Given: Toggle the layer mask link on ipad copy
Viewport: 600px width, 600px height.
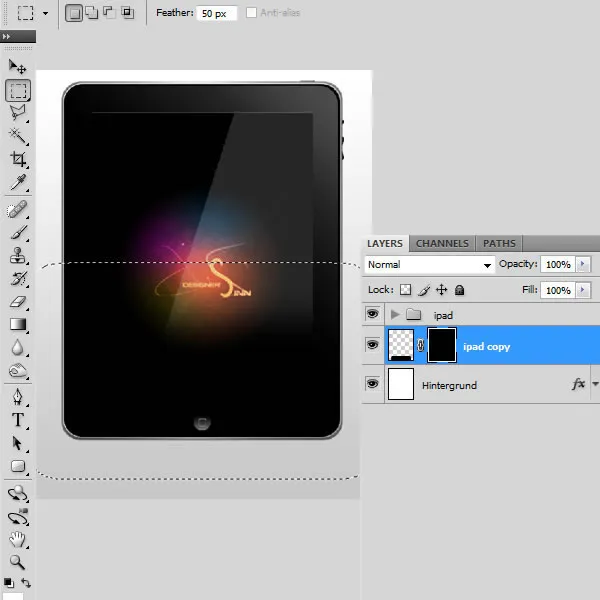Looking at the screenshot, I should pyautogui.click(x=421, y=346).
